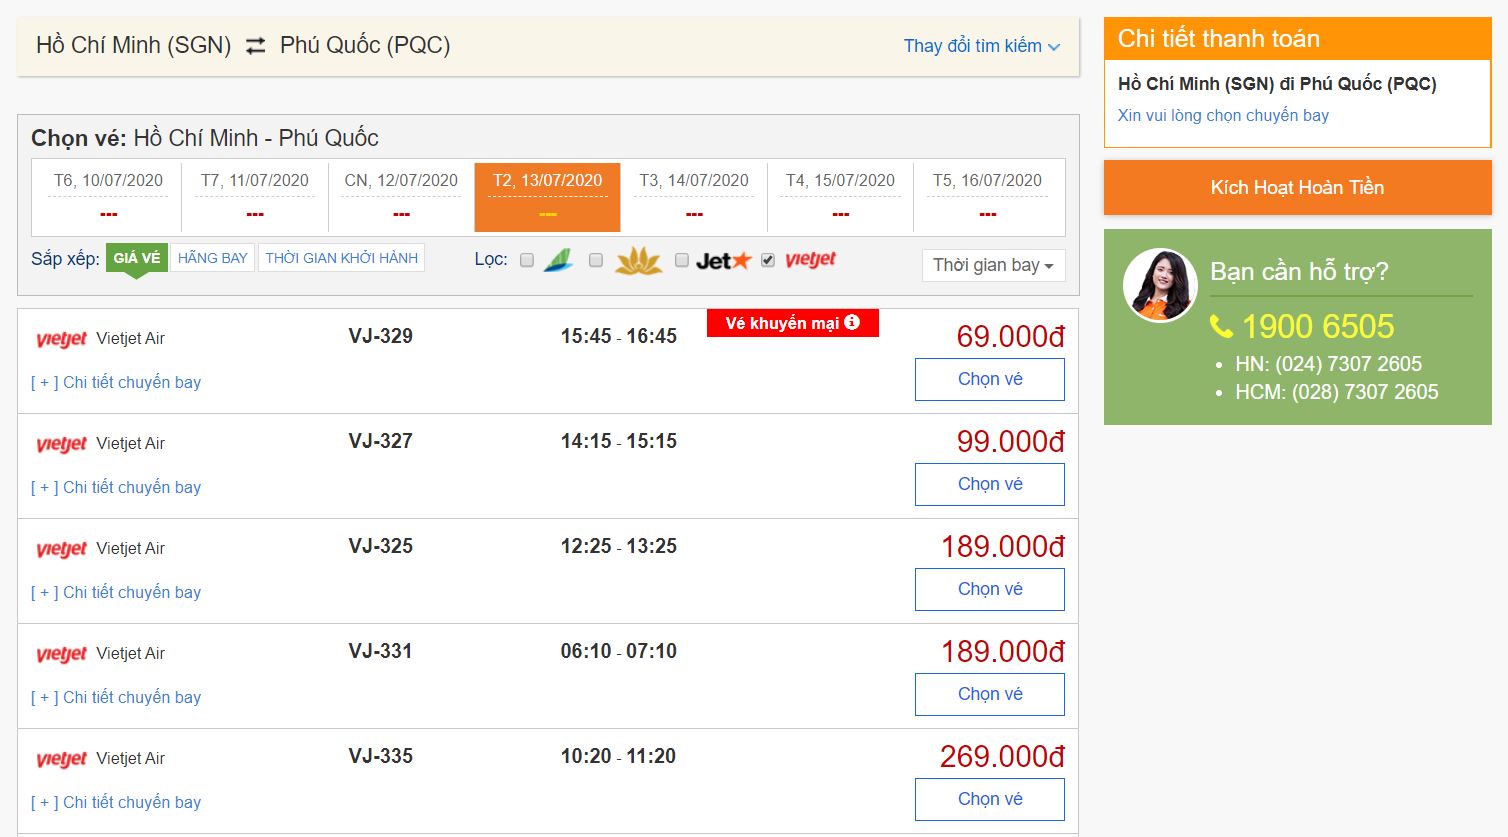Uncheck the Vietjet filter checkbox
1508x837 pixels.
coord(768,260)
